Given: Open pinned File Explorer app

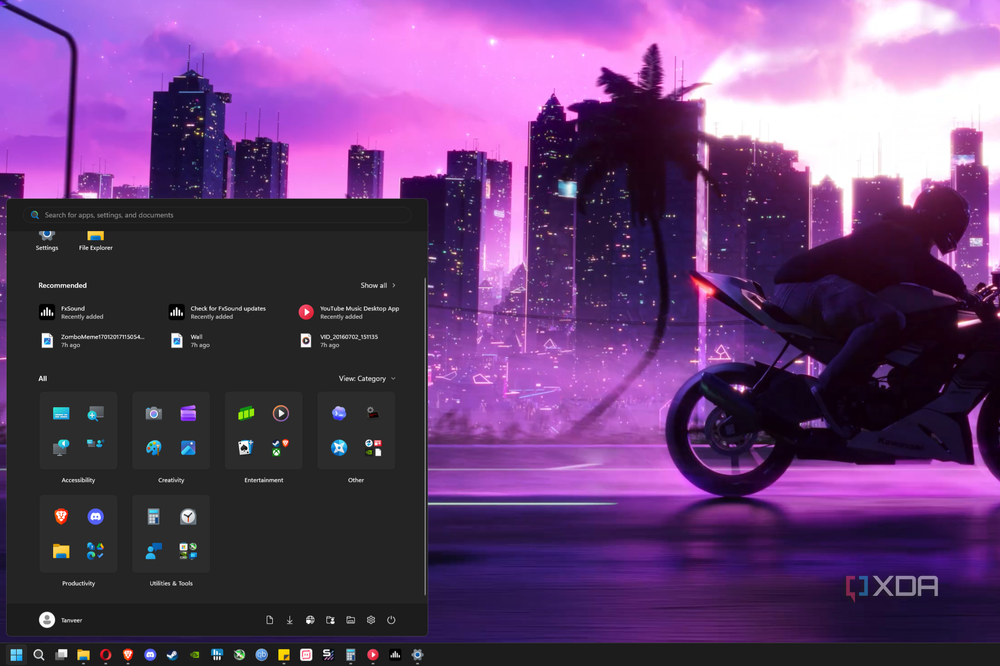Looking at the screenshot, I should 96,239.
